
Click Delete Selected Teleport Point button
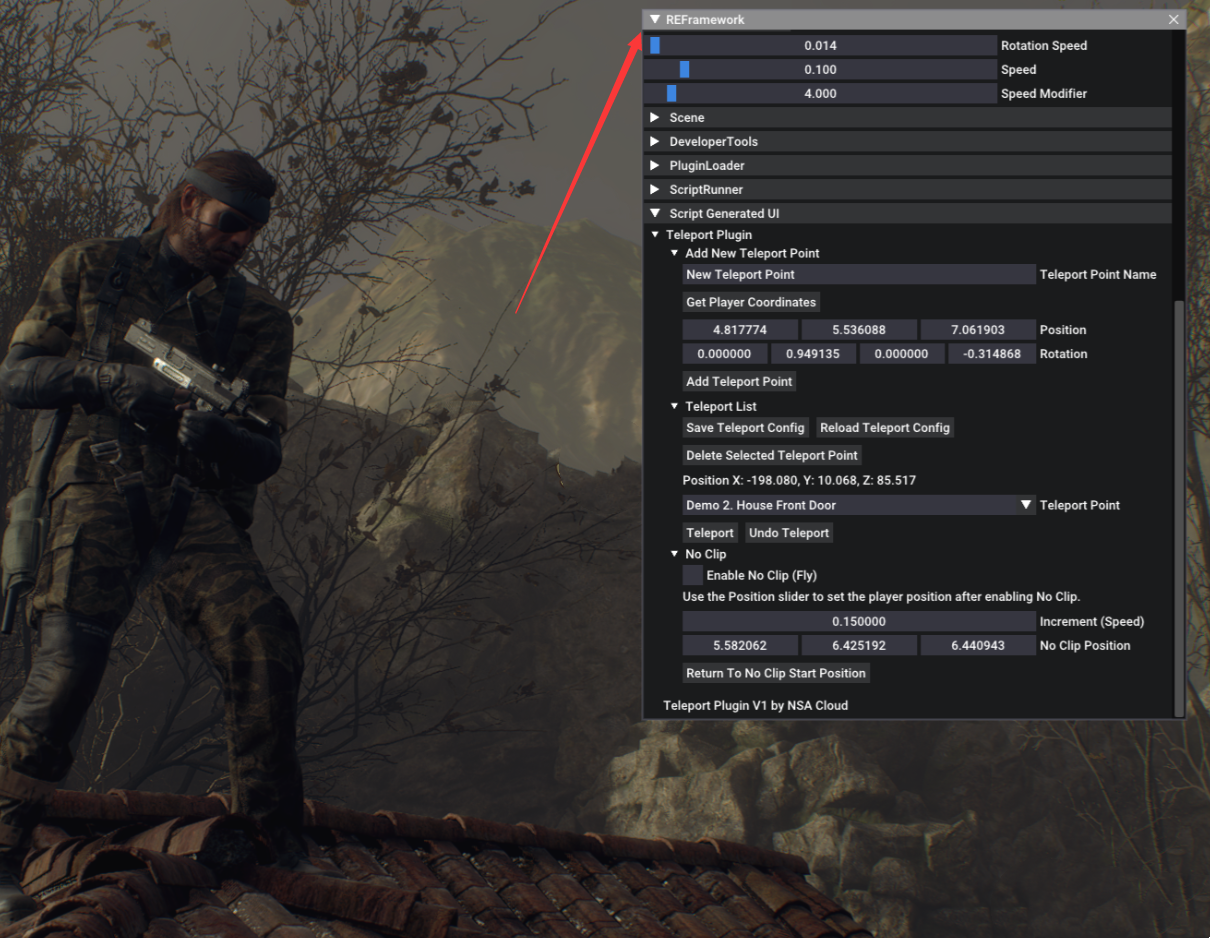(772, 455)
